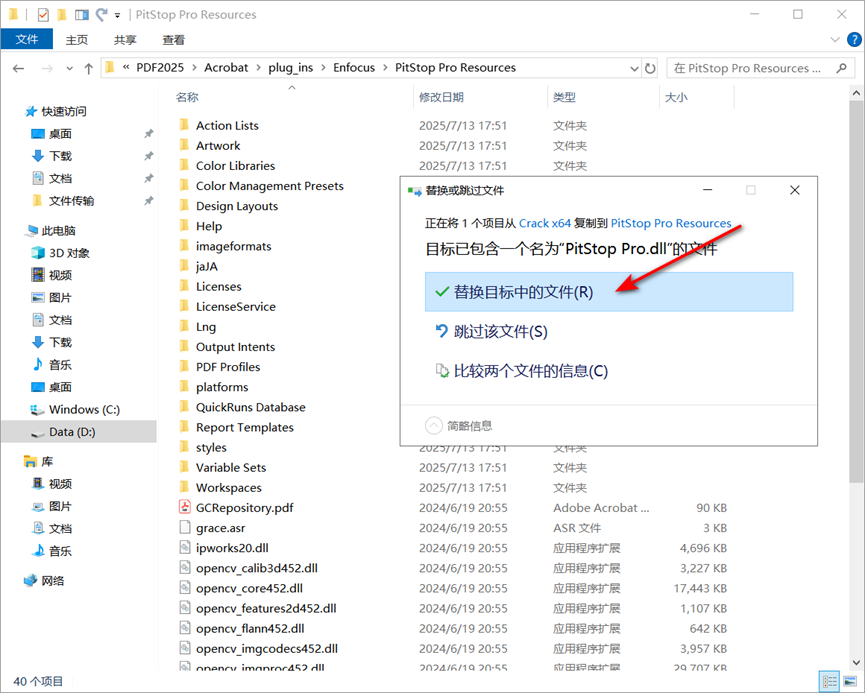Click the Crack x64 source link
Screen dimensions: 865x693
pyautogui.click(x=544, y=223)
